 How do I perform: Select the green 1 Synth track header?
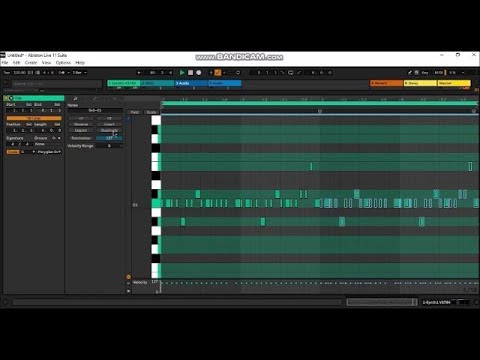click(x=124, y=83)
